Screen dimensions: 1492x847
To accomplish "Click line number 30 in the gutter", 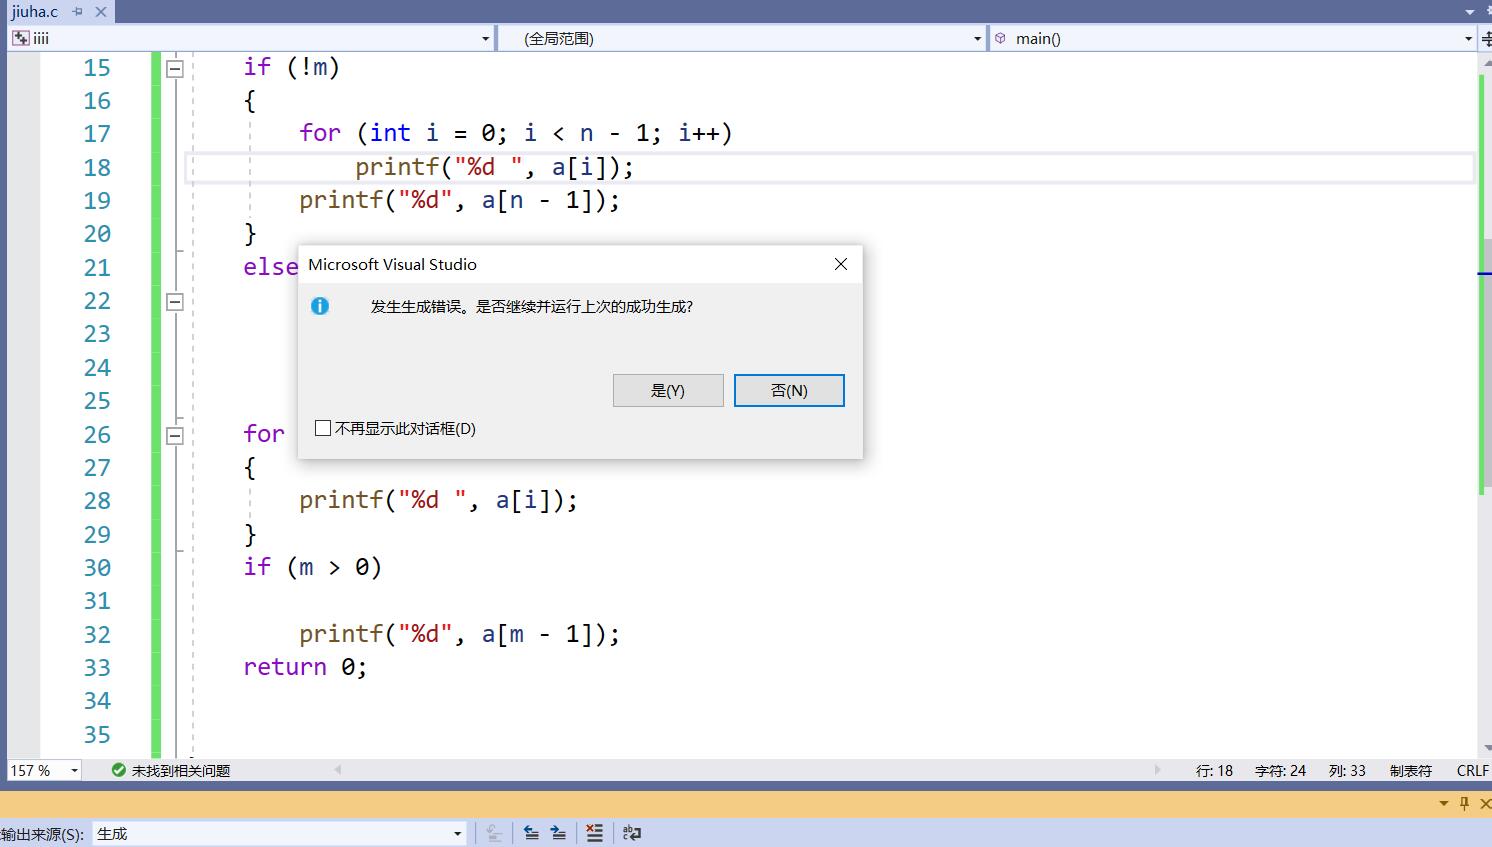I will tap(97, 568).
